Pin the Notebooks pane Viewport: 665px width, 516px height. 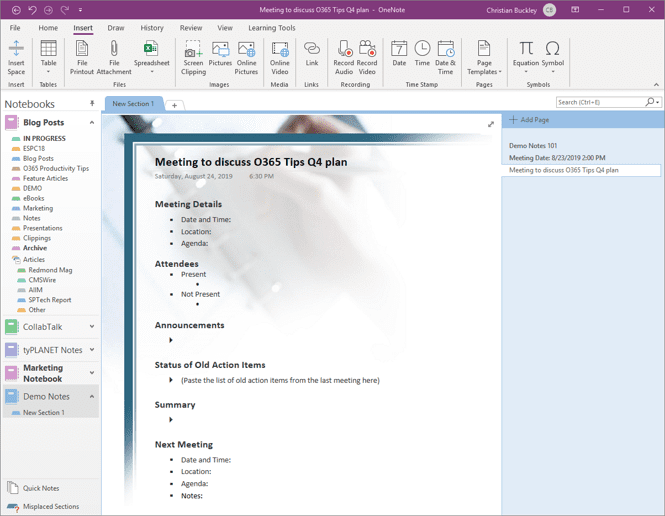click(x=92, y=103)
